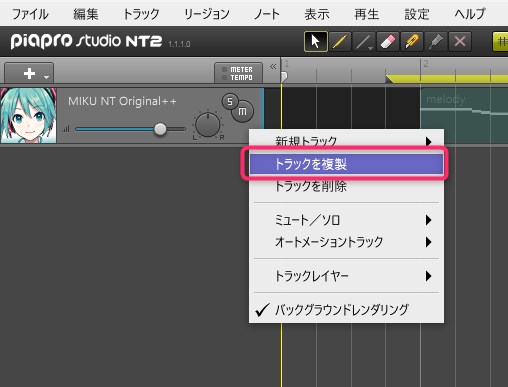Select the yellow pencil draw tool
The height and width of the screenshot is (387, 508).
coord(340,42)
